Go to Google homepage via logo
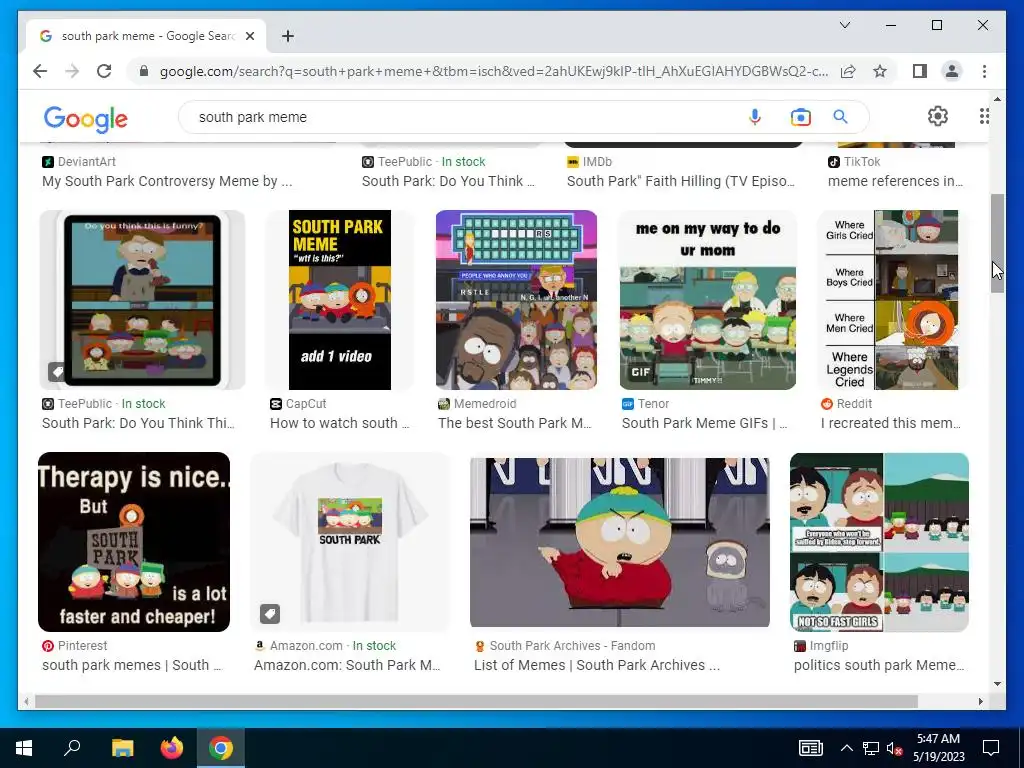This screenshot has width=1024, height=768. pyautogui.click(x=86, y=119)
